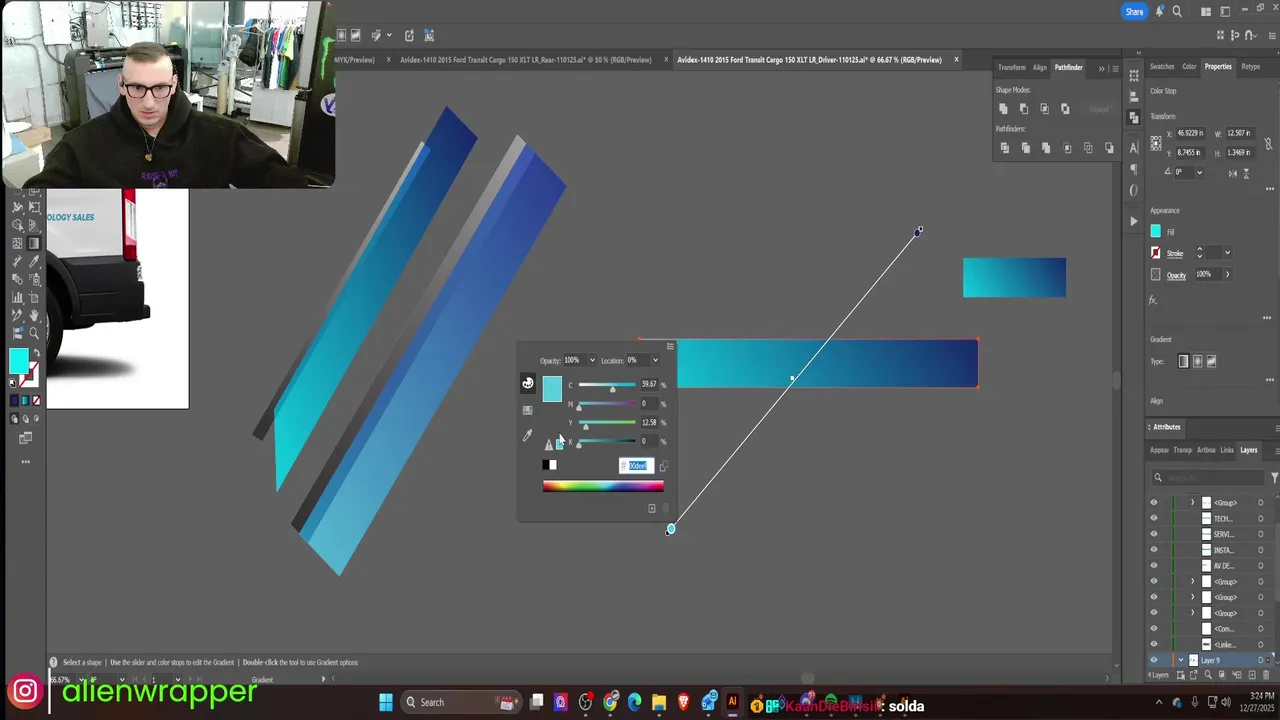Toggle constrain width and height proportions link
The image size is (1280, 720).
click(x=1268, y=143)
